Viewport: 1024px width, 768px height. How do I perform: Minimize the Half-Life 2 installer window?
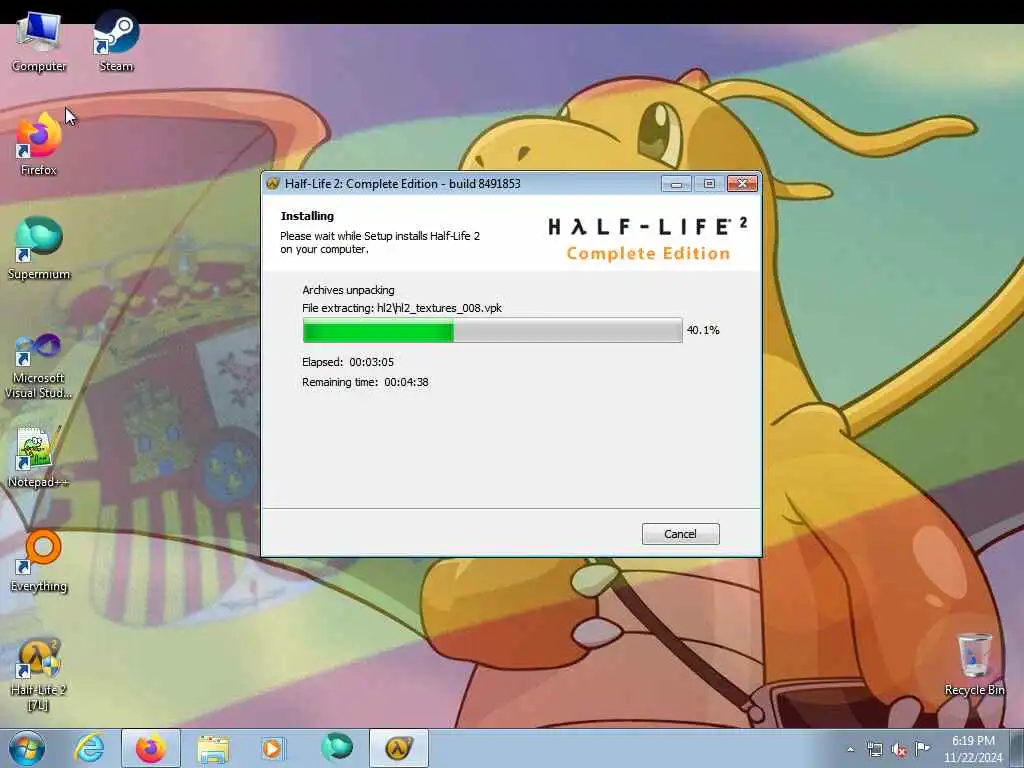tap(676, 184)
